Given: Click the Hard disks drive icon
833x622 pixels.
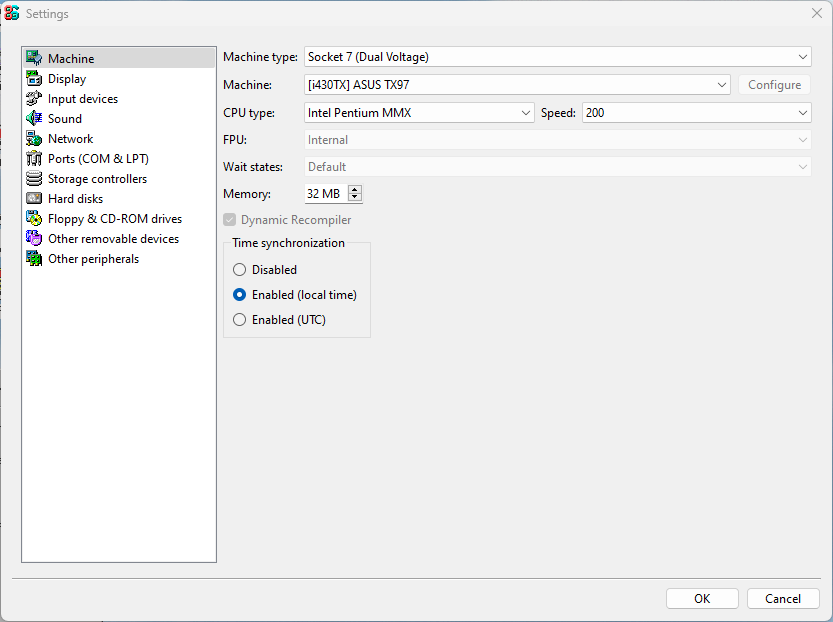Looking at the screenshot, I should pyautogui.click(x=34, y=198).
